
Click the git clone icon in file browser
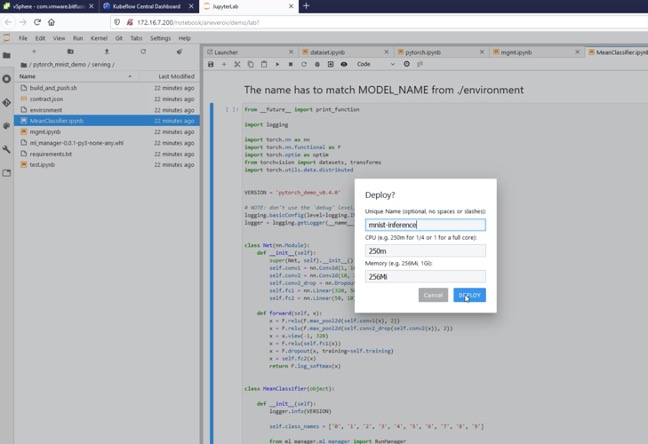click(x=179, y=52)
